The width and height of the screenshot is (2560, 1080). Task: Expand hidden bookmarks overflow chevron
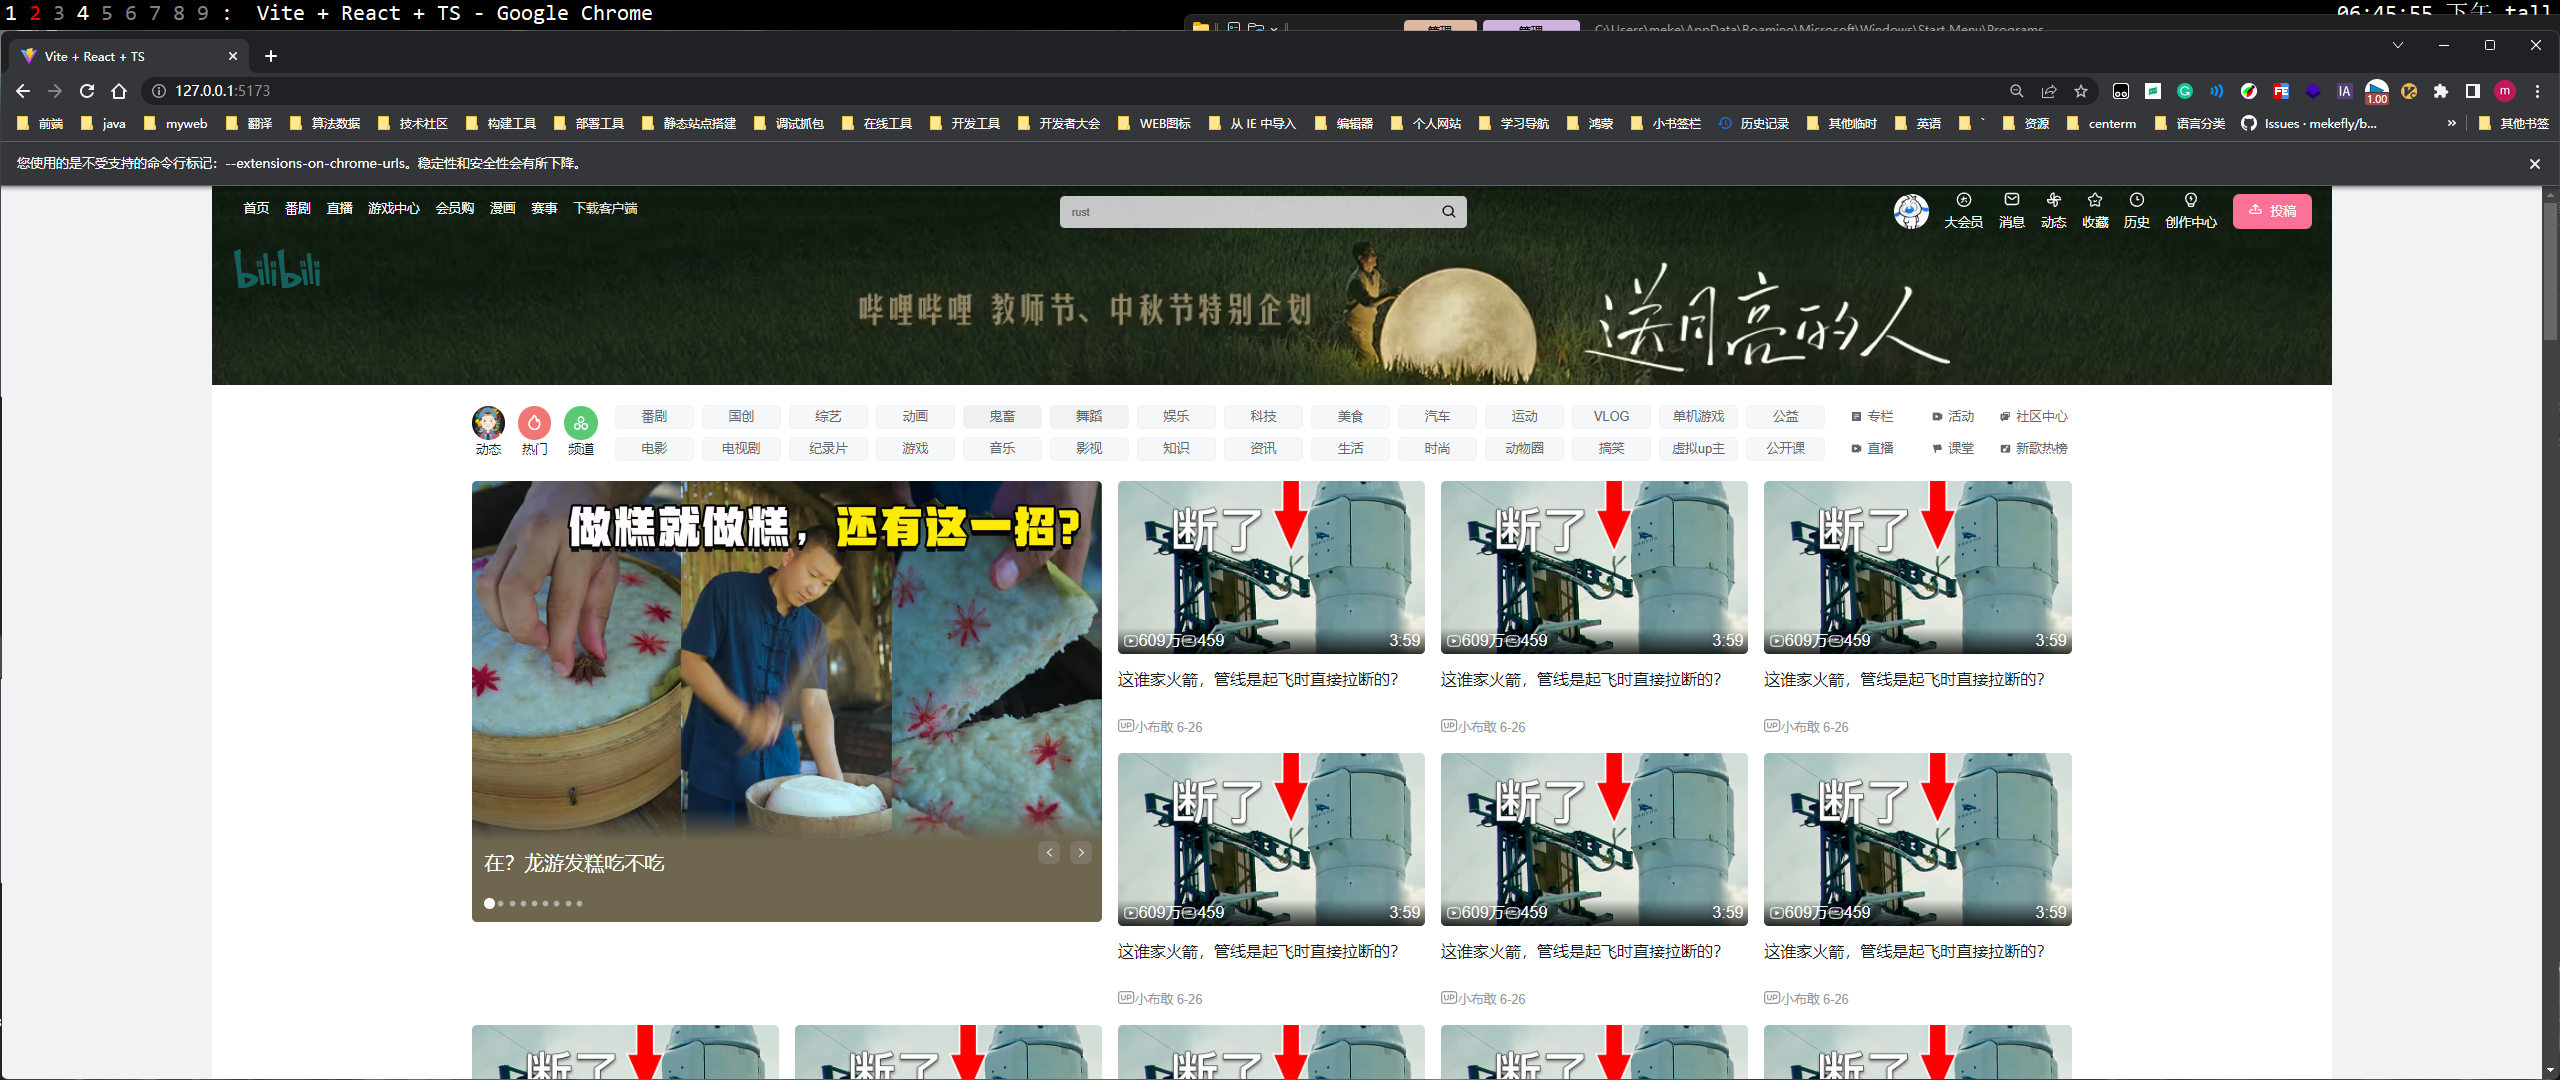click(2451, 123)
